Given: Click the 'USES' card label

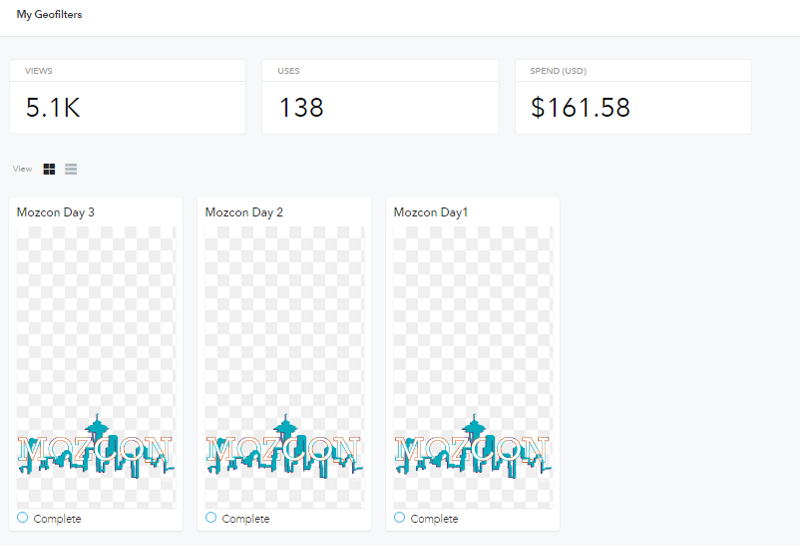Looking at the screenshot, I should pos(289,71).
